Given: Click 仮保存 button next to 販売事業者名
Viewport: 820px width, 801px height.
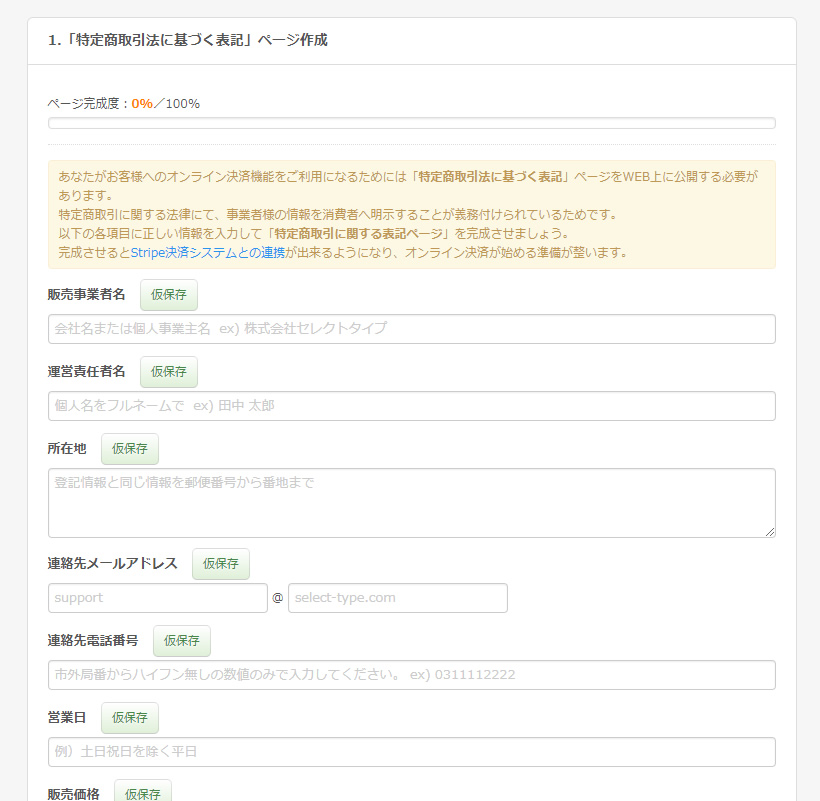Looking at the screenshot, I should 168,295.
